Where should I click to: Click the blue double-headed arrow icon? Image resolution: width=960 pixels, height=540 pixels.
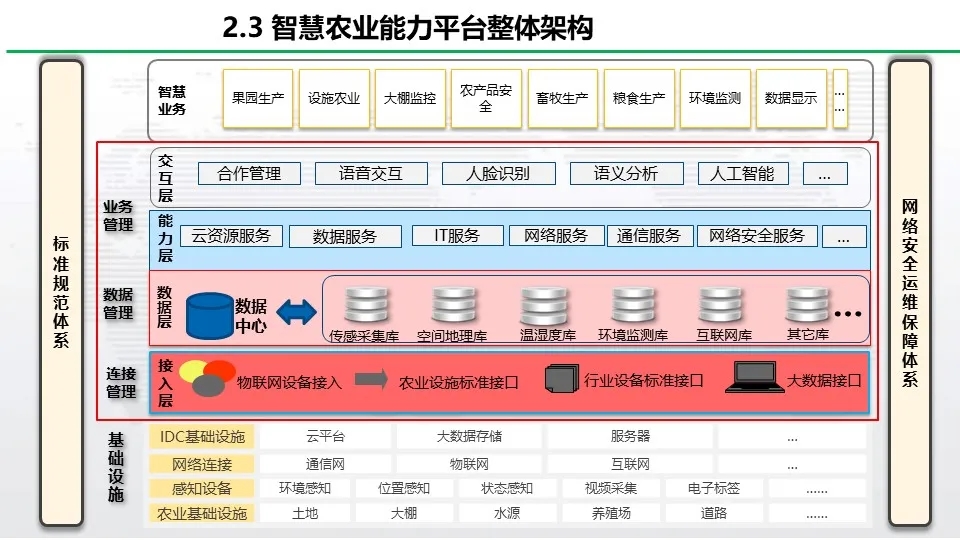pyautogui.click(x=297, y=313)
